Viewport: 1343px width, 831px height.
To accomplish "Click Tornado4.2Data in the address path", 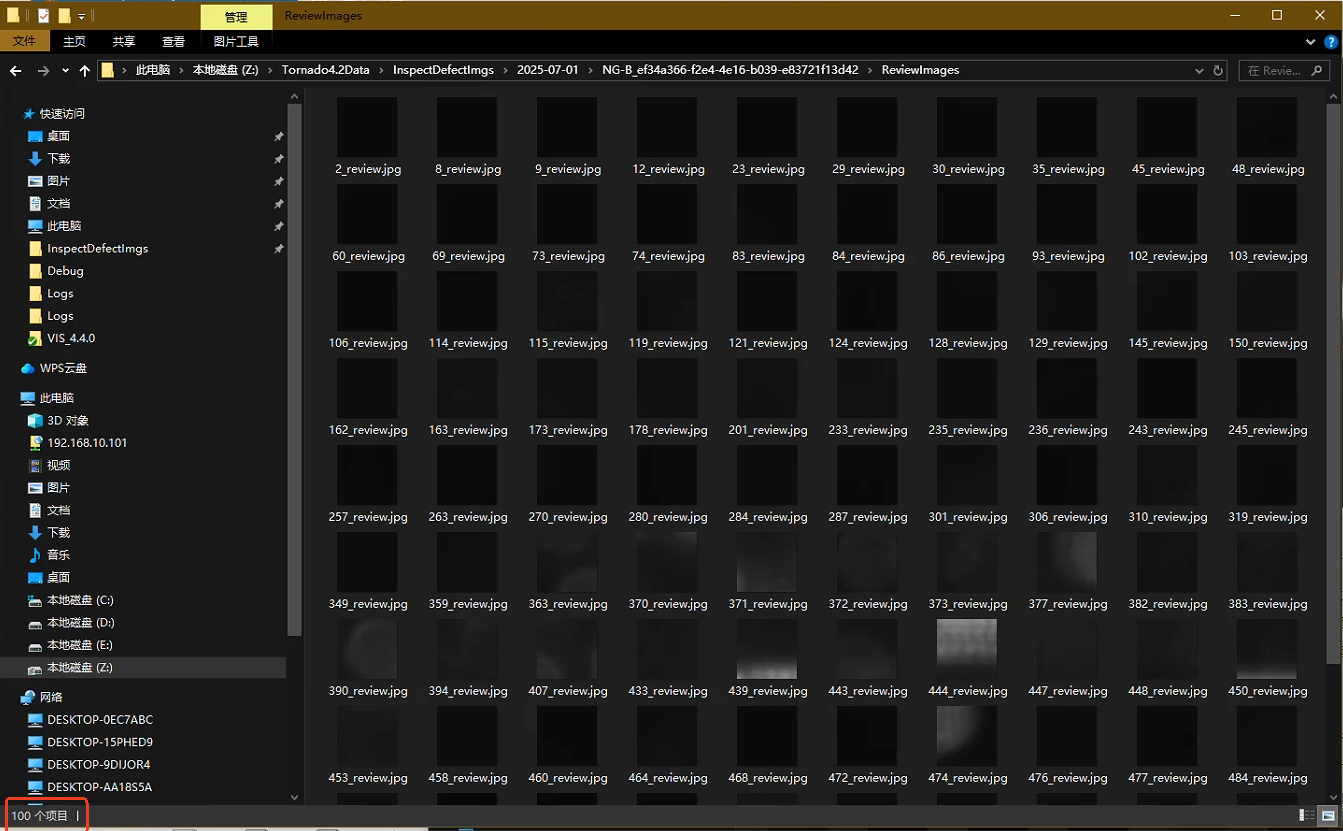I will click(325, 70).
